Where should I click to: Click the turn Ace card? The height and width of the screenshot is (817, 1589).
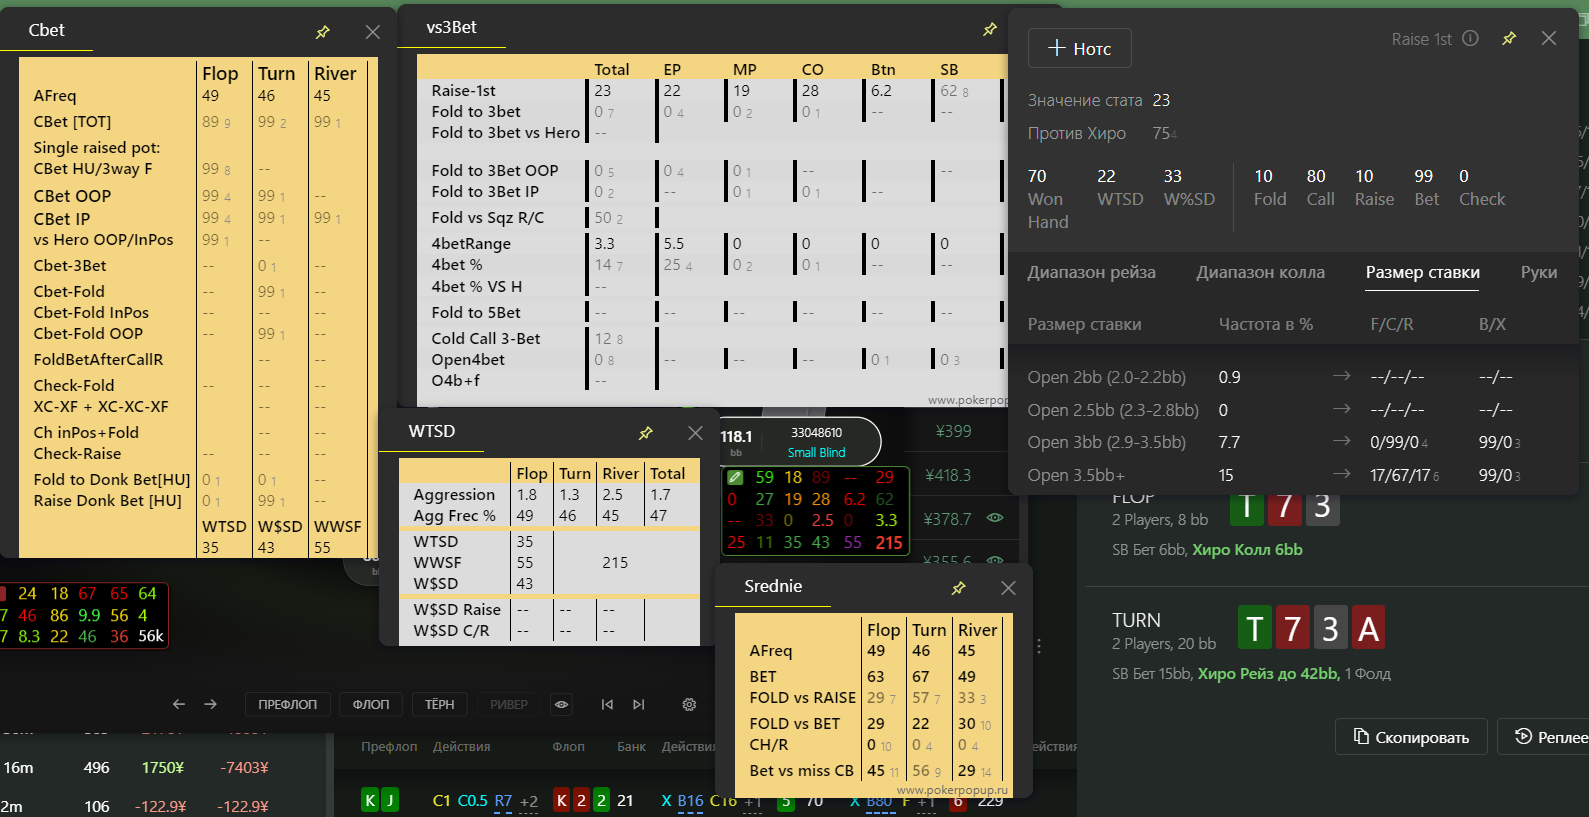1368,628
